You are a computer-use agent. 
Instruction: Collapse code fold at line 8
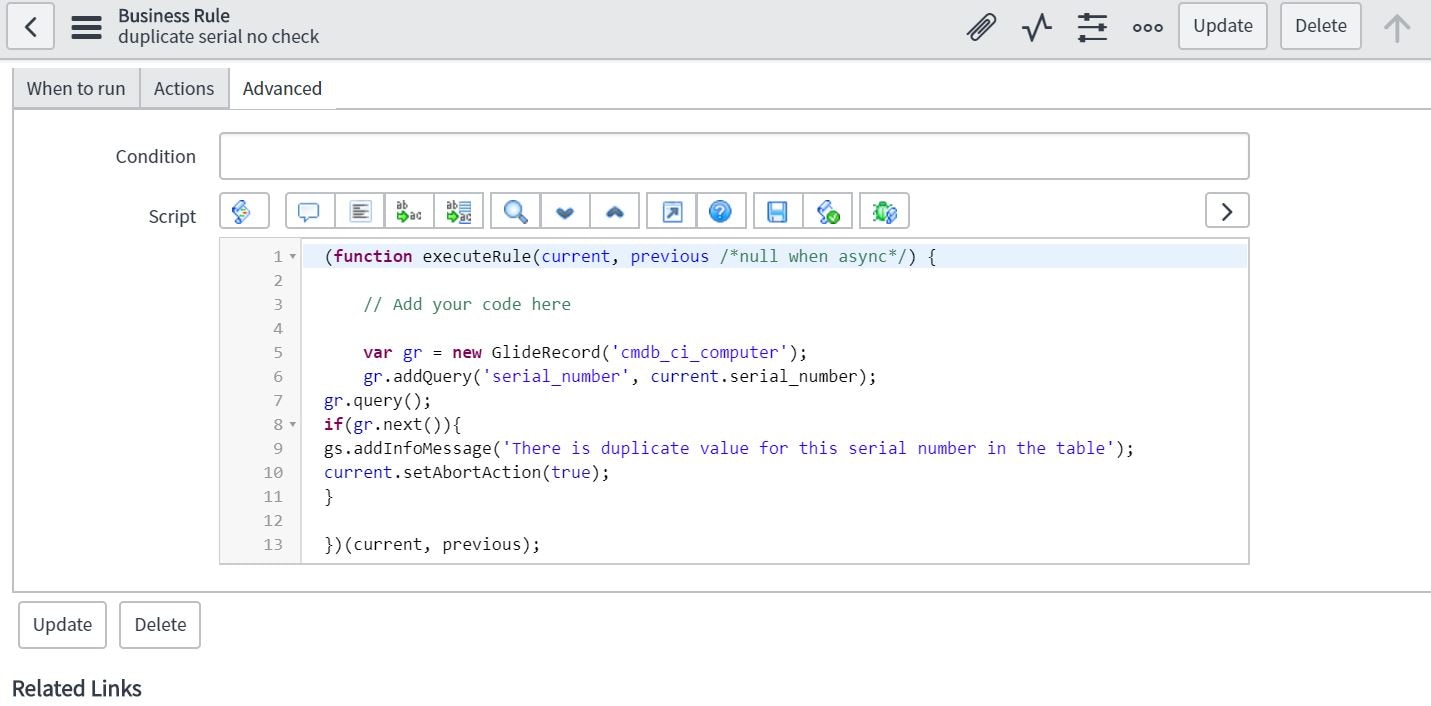[x=293, y=425]
